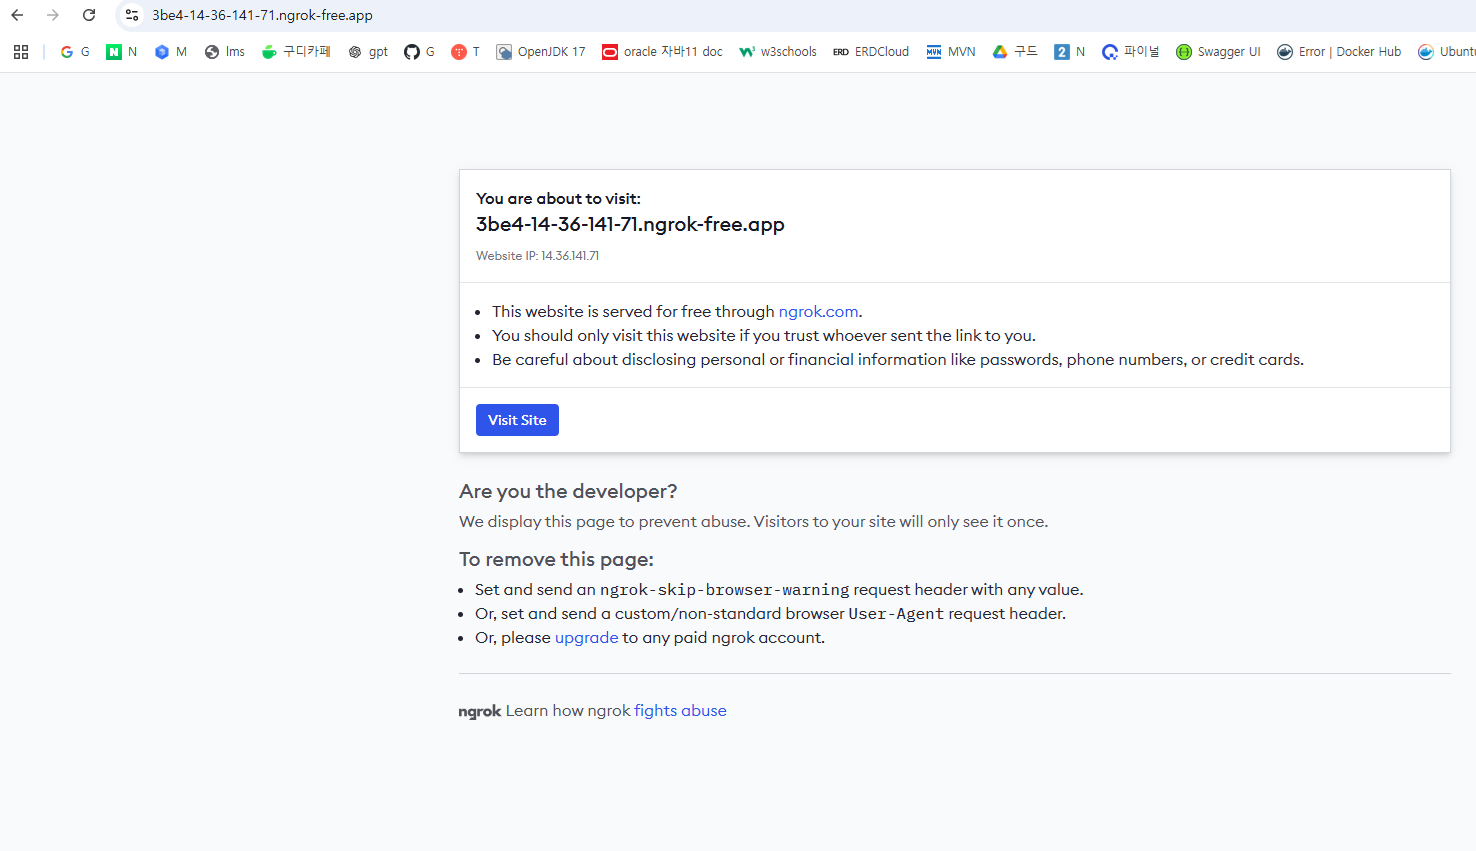This screenshot has height=851, width=1476.
Task: Open the Swagger UI bookmark
Action: point(1218,52)
